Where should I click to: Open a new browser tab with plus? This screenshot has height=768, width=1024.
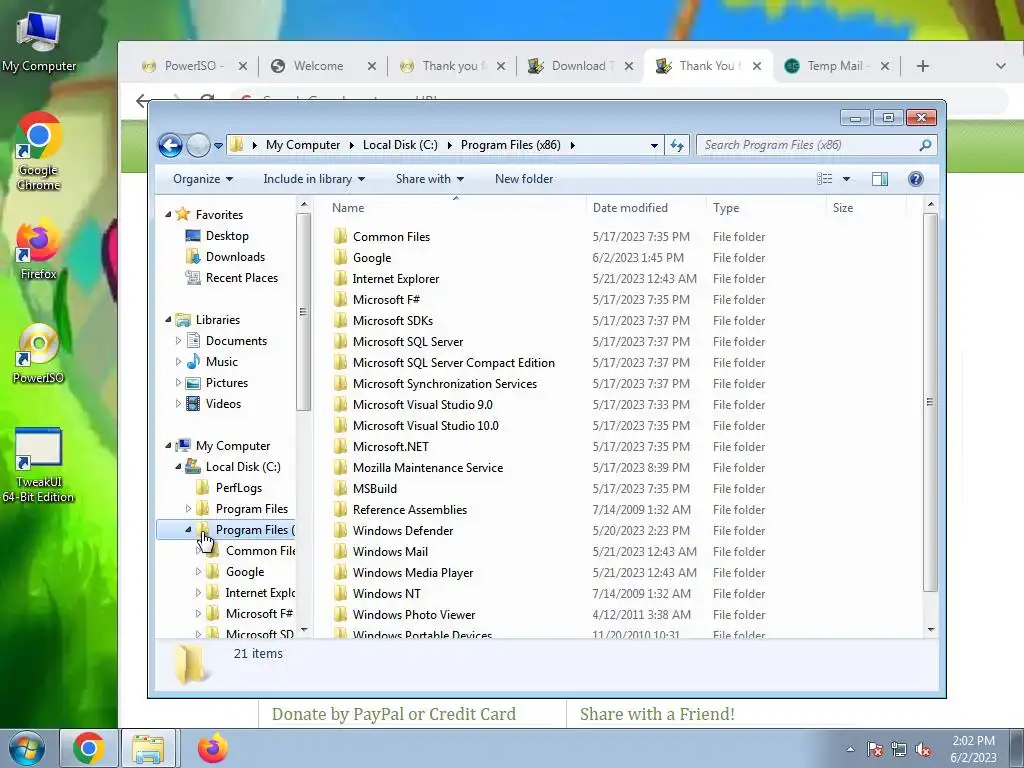pyautogui.click(x=923, y=66)
